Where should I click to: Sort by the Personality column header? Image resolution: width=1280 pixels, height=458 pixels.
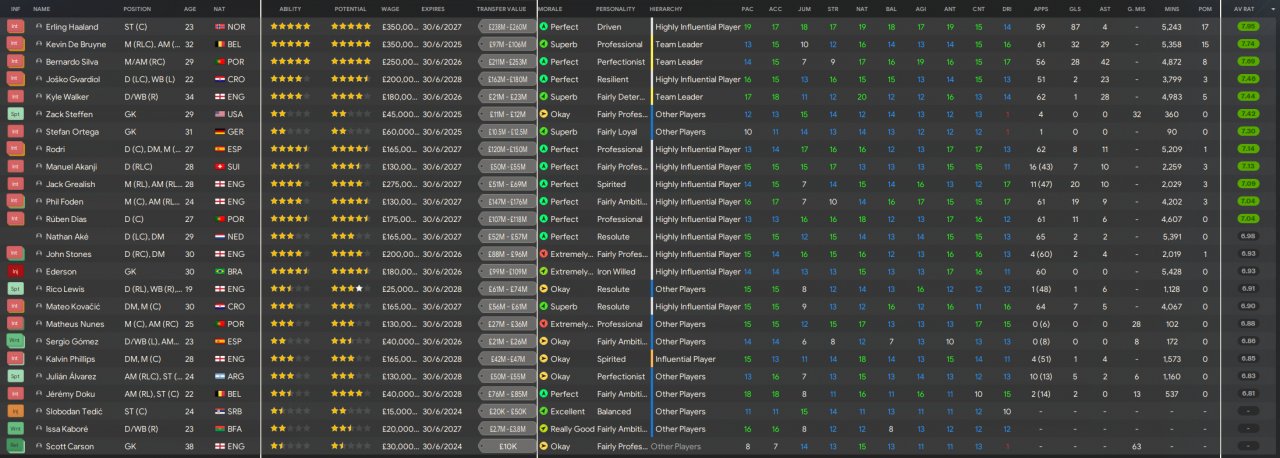click(615, 8)
